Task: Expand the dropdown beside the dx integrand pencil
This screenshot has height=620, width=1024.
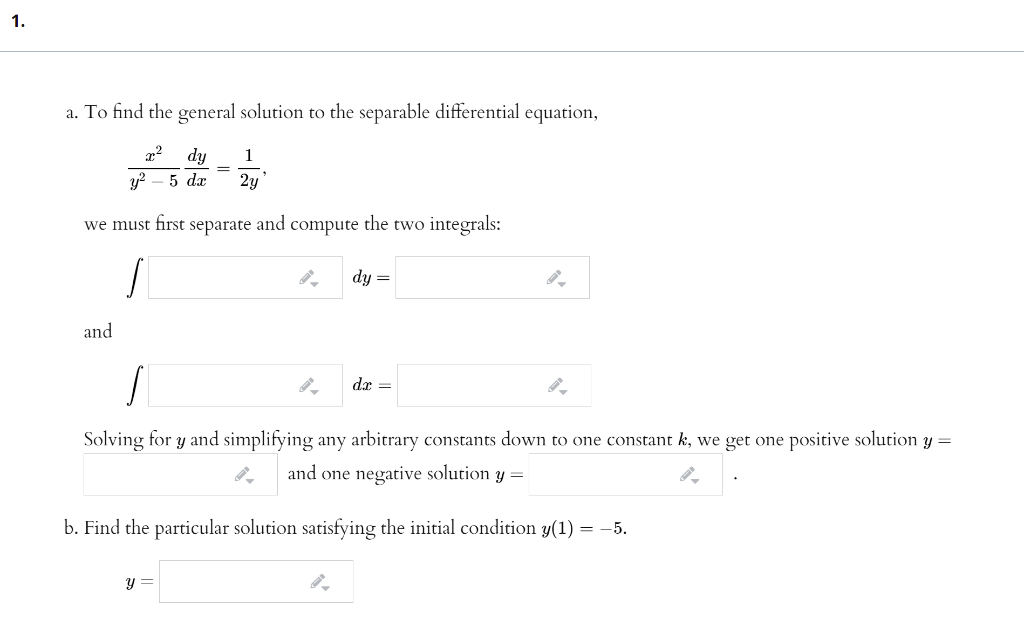Action: click(313, 392)
